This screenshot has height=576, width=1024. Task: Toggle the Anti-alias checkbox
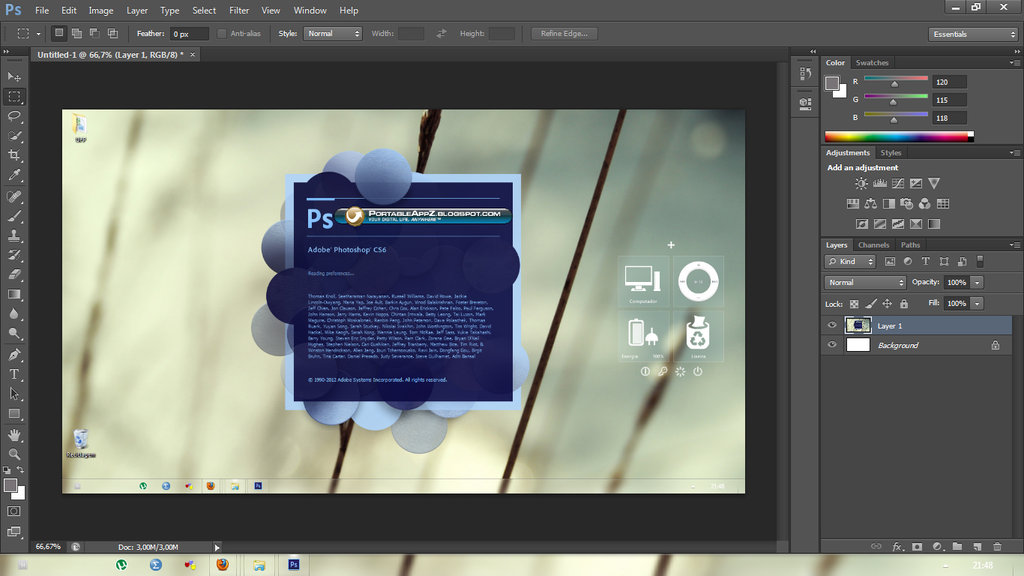(222, 33)
